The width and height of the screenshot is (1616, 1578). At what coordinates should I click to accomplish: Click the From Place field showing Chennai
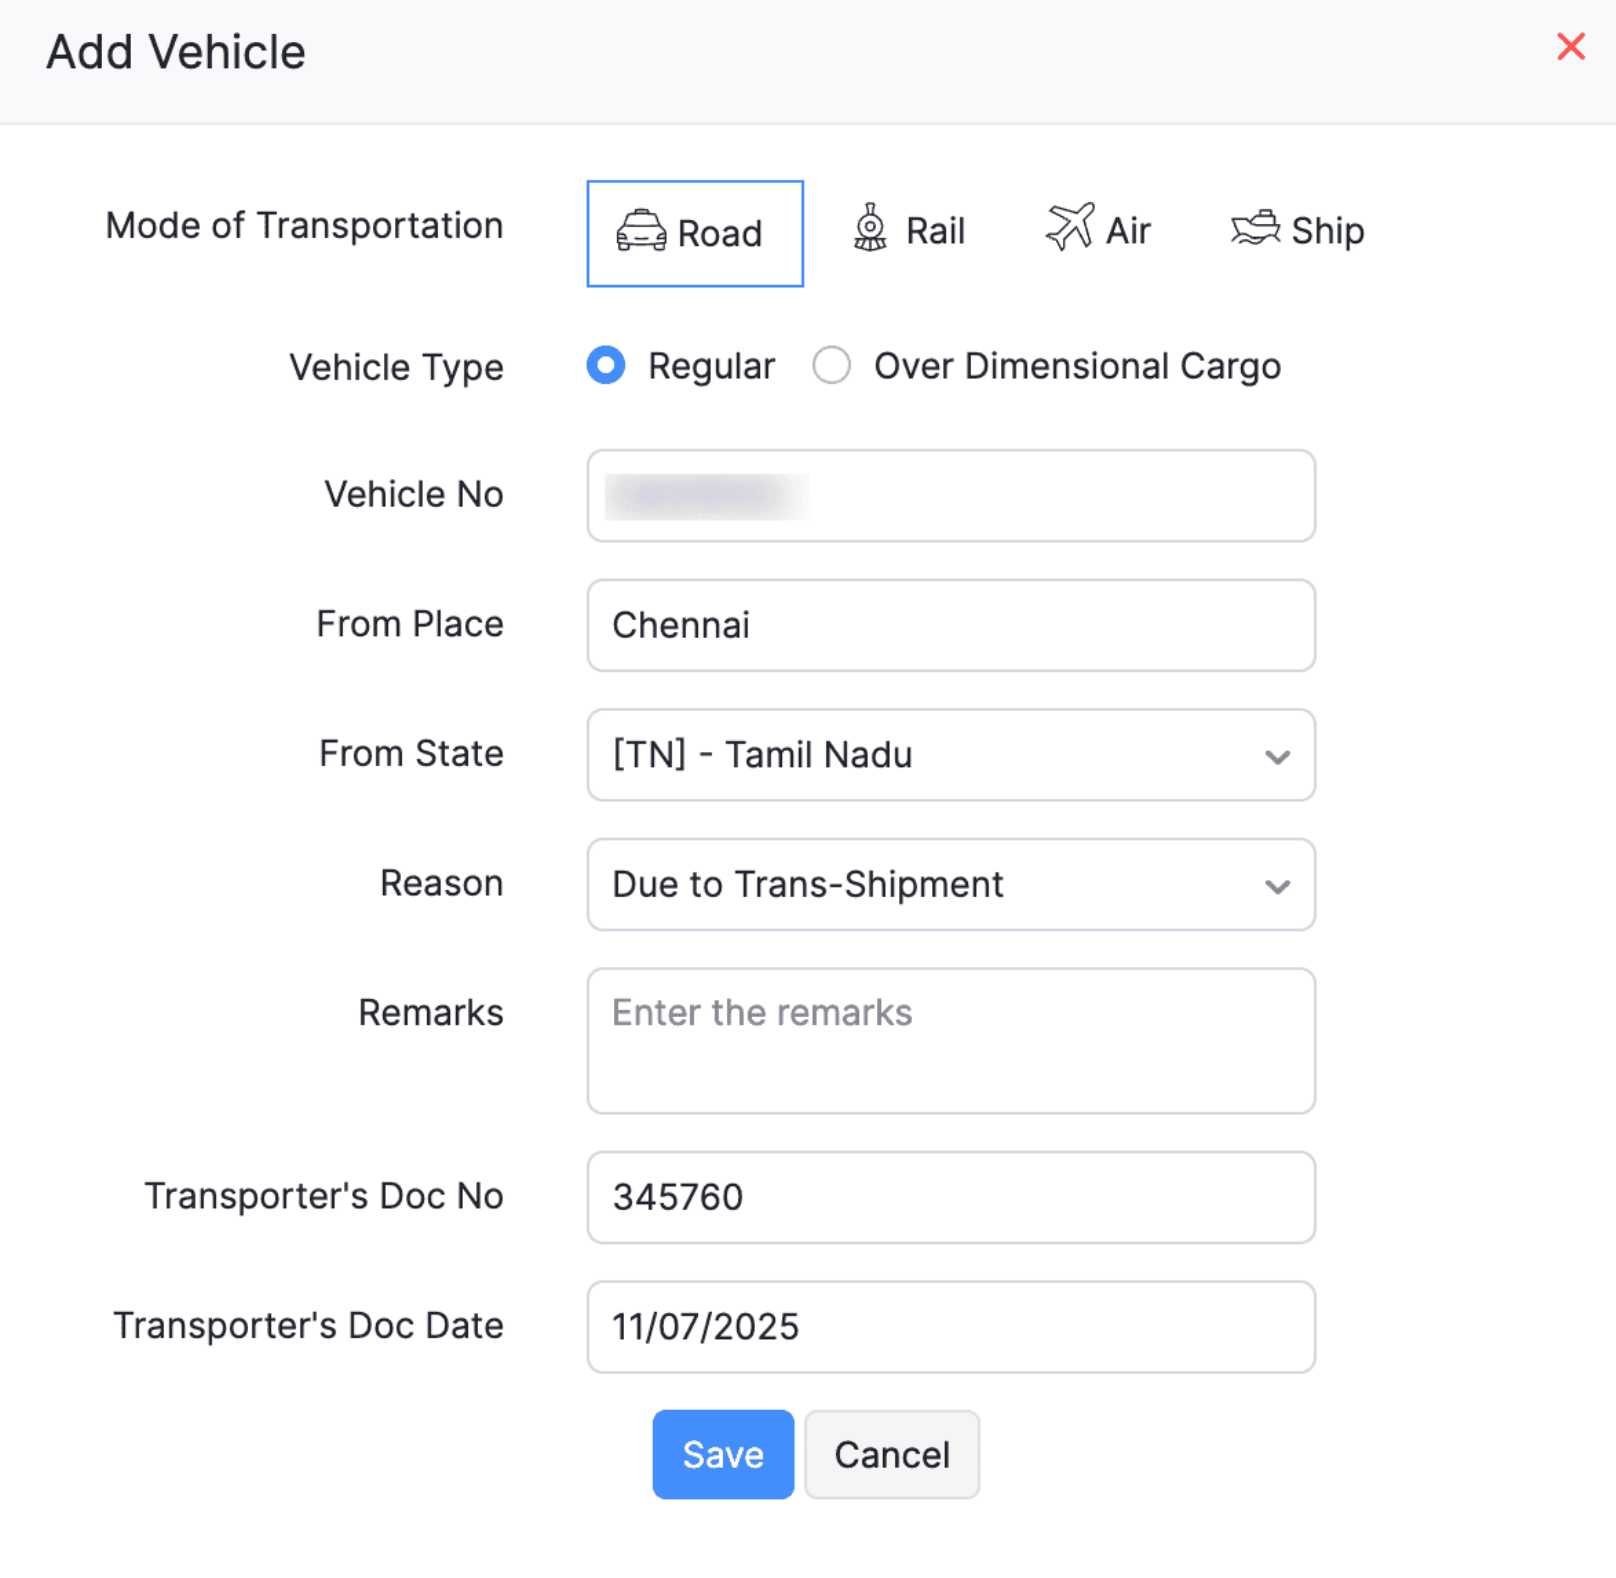(950, 625)
